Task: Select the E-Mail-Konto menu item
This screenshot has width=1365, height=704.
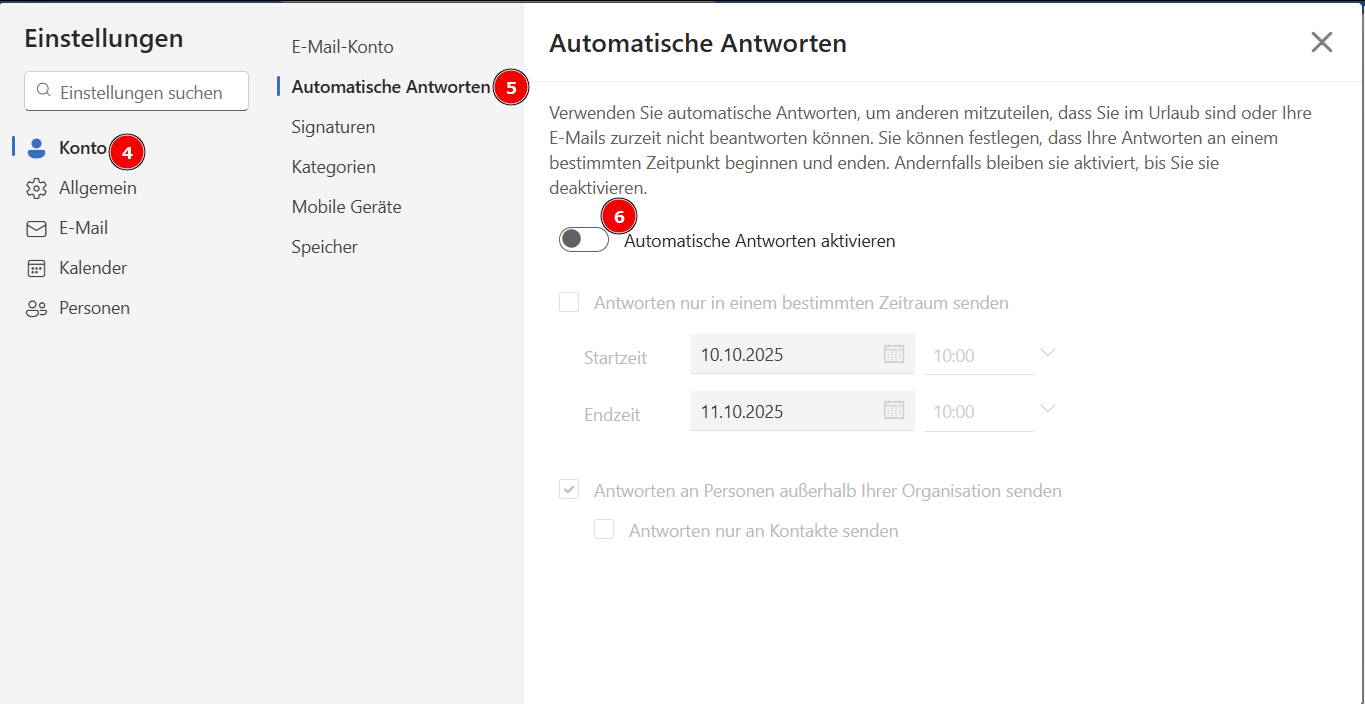Action: point(342,47)
